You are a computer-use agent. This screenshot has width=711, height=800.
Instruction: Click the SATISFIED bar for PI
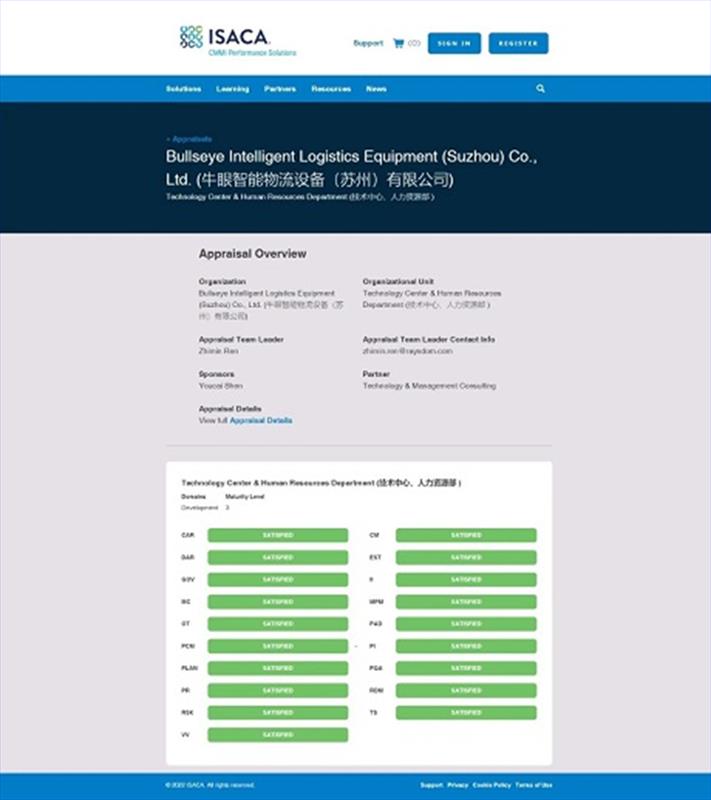pos(466,646)
